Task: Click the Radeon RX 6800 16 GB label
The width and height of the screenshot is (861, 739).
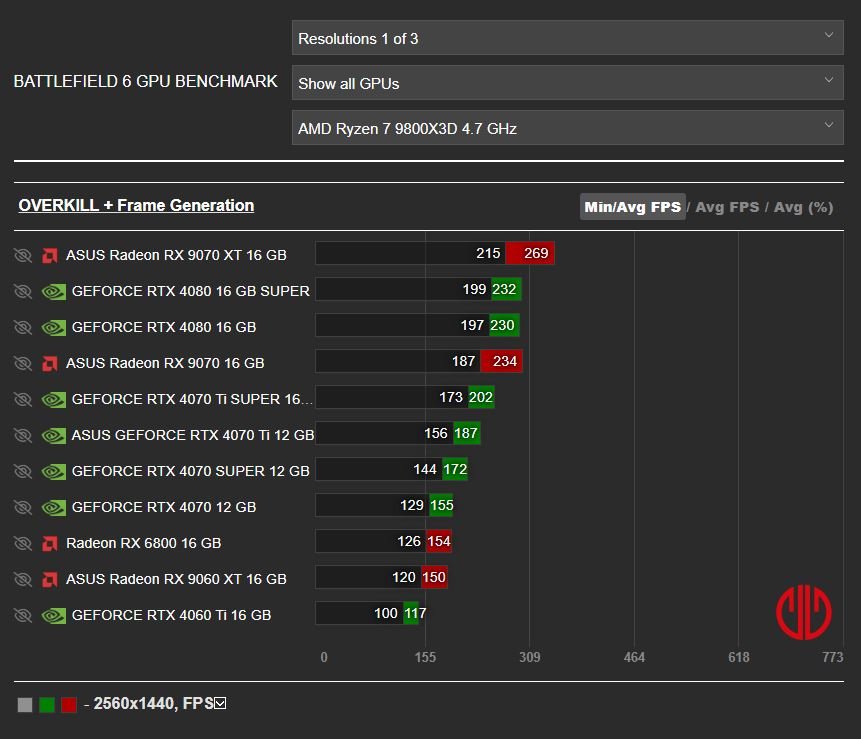Action: 143,543
